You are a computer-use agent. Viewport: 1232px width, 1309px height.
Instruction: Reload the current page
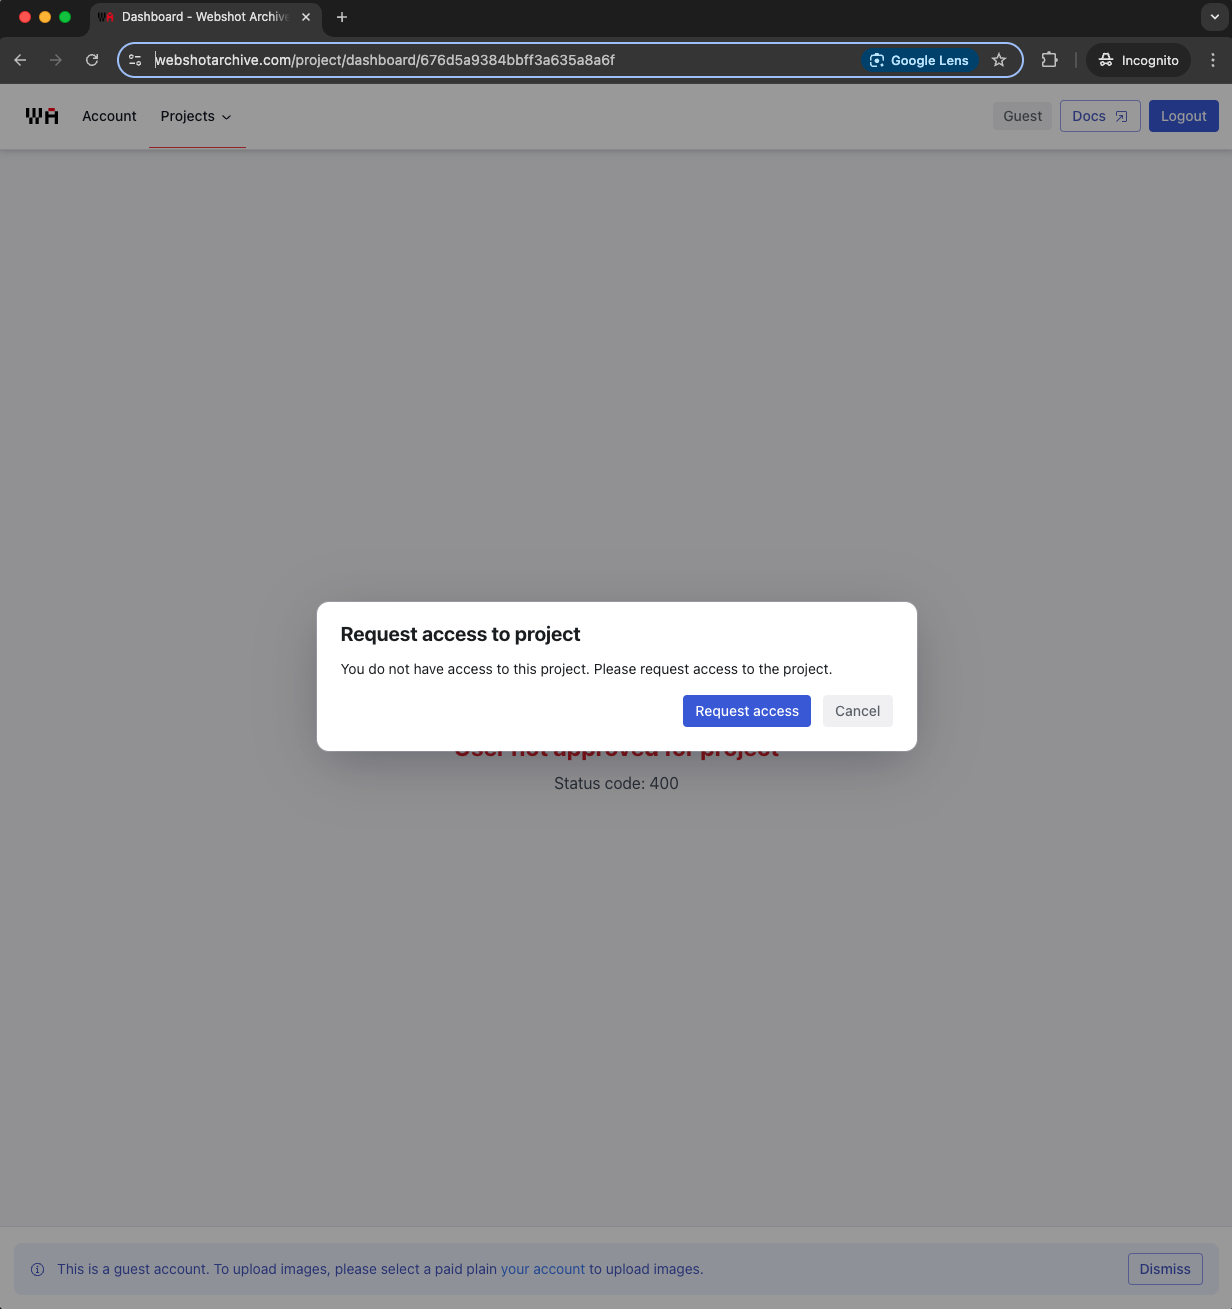pos(91,60)
